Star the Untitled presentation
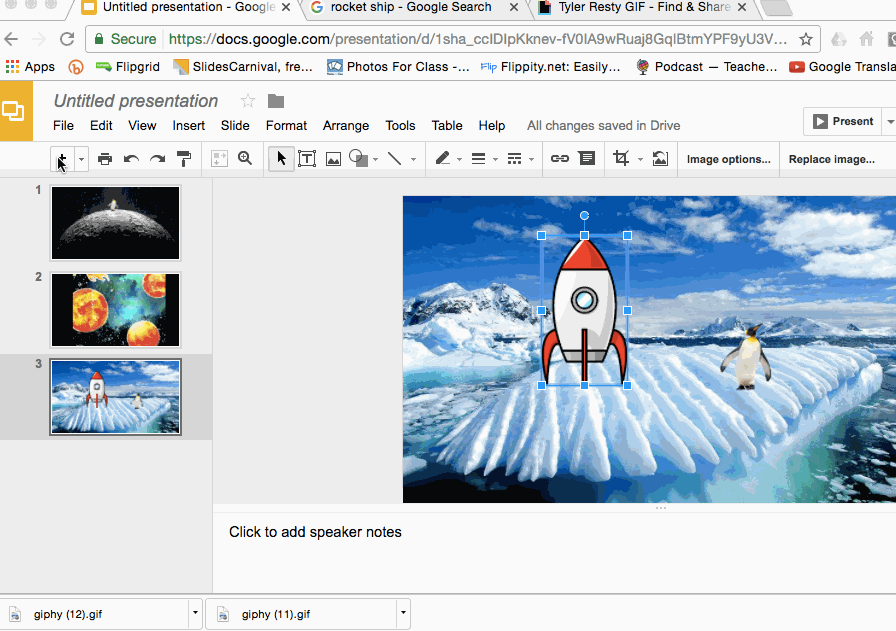Screen dimensions: 896x631 click(248, 101)
